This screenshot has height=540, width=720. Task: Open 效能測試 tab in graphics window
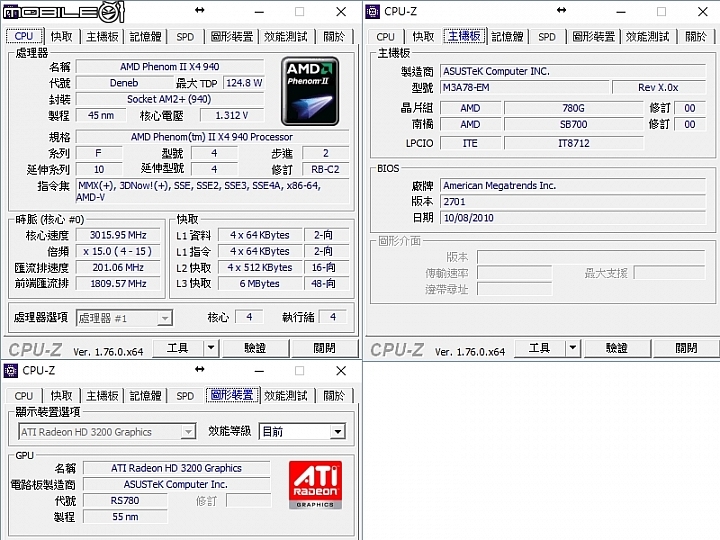pyautogui.click(x=286, y=395)
